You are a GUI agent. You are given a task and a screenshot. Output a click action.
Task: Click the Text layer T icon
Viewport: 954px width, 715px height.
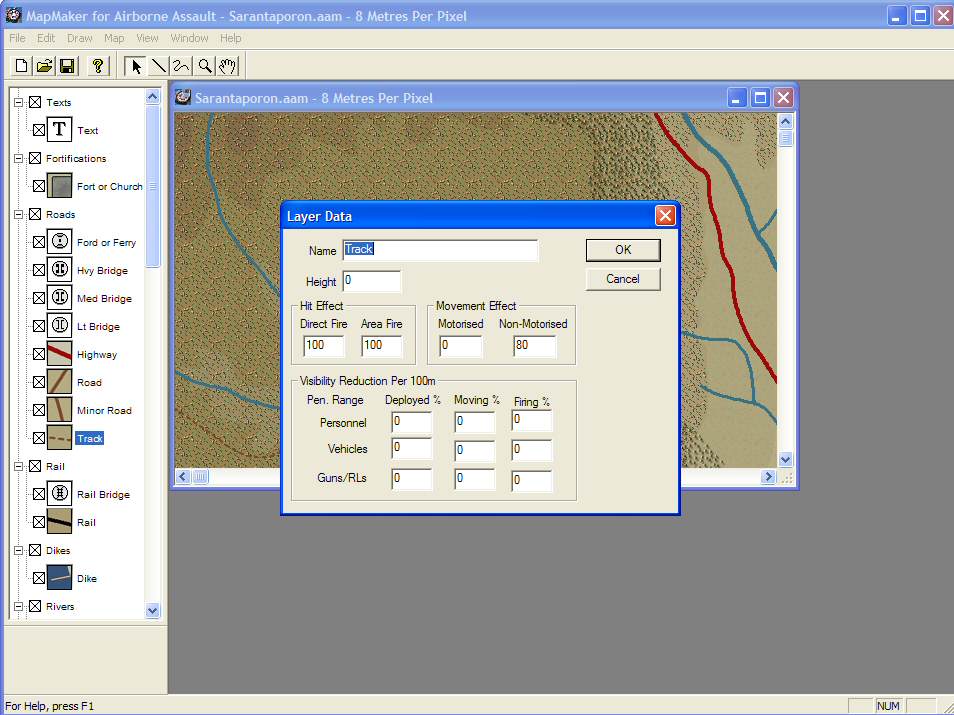pyautogui.click(x=60, y=130)
